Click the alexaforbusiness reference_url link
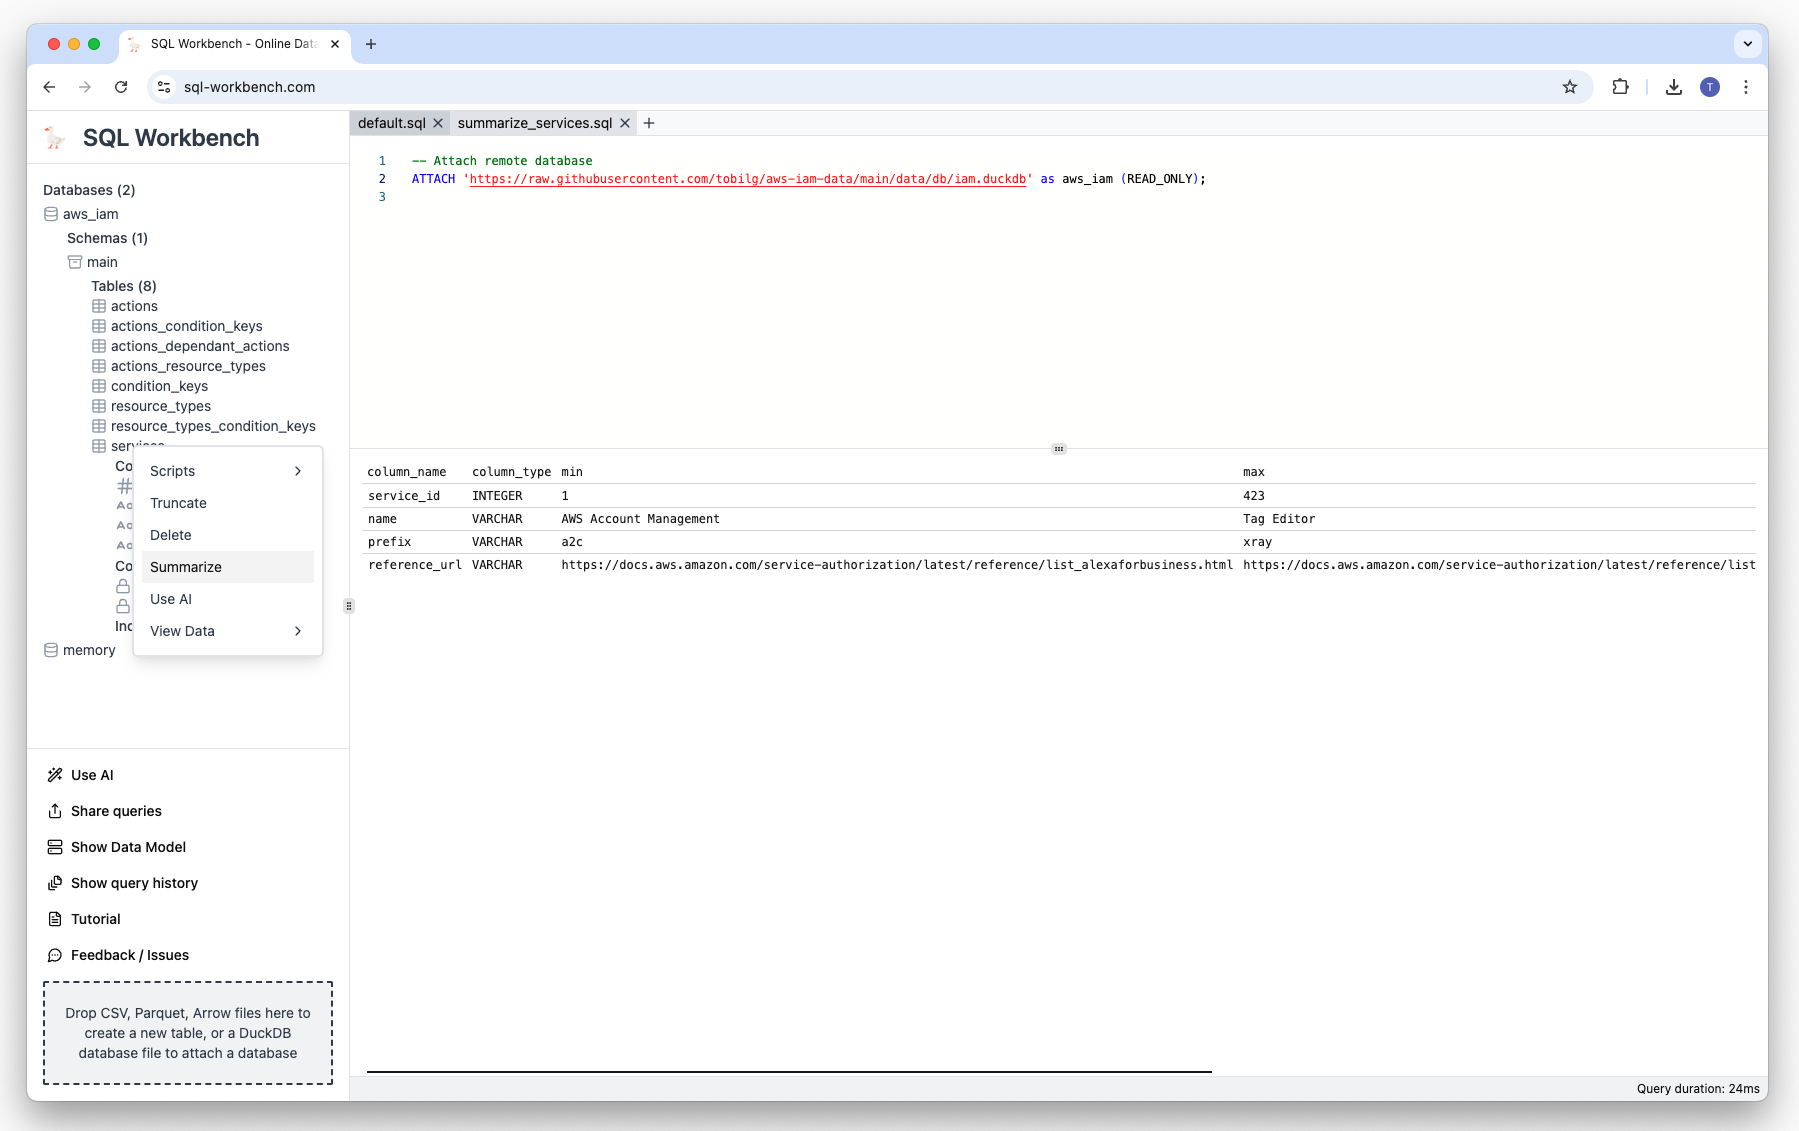The width and height of the screenshot is (1799, 1131). [895, 565]
